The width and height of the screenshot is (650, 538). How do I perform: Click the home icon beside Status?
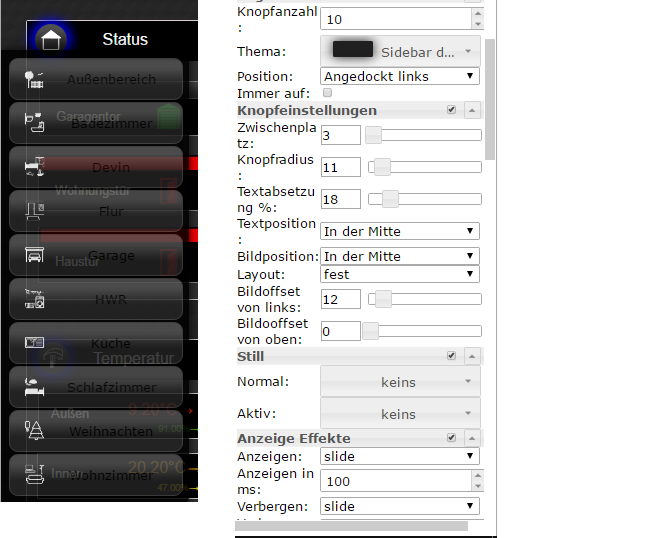pyautogui.click(x=53, y=39)
